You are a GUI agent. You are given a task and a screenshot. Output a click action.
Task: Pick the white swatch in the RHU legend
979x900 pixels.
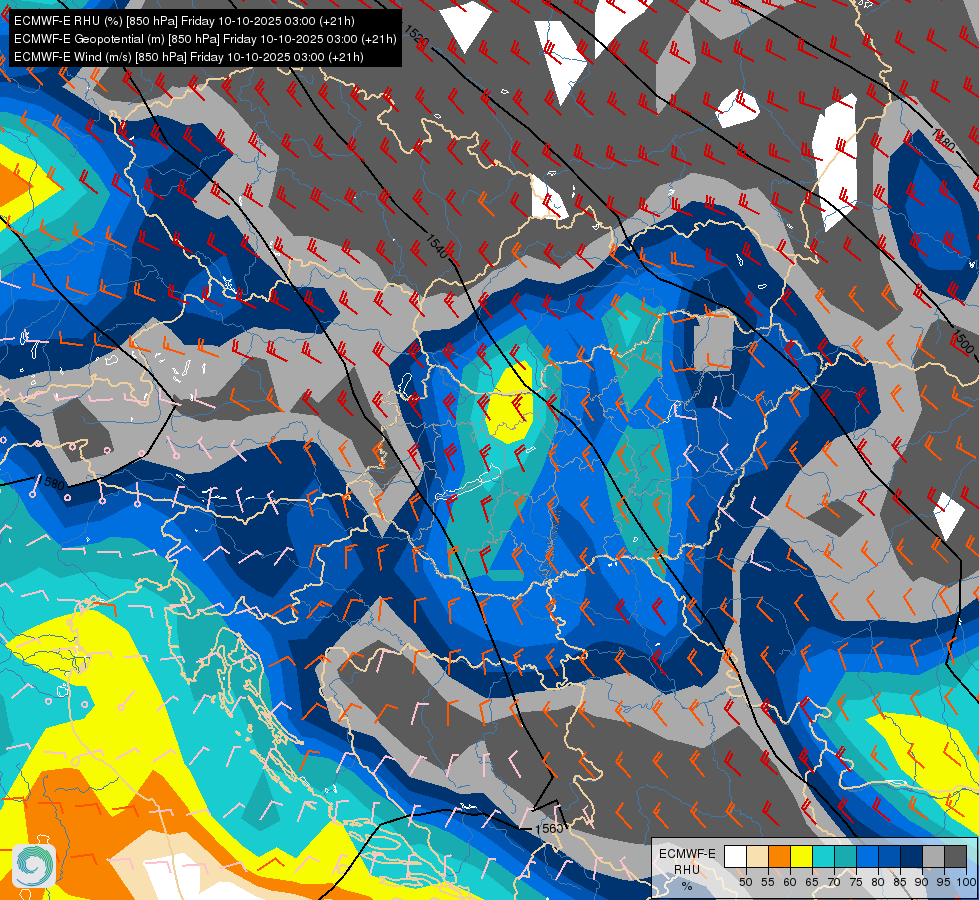click(735, 856)
